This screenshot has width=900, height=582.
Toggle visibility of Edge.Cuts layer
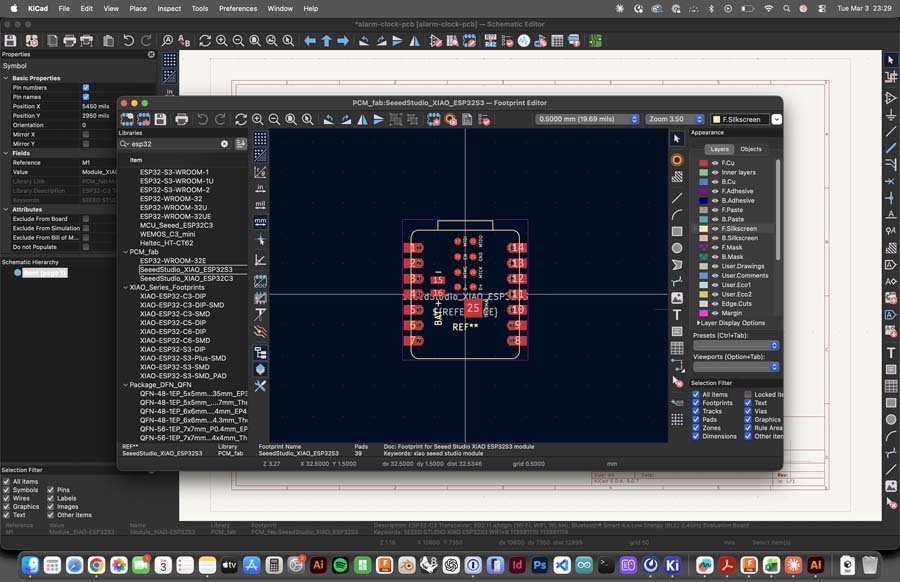click(715, 304)
